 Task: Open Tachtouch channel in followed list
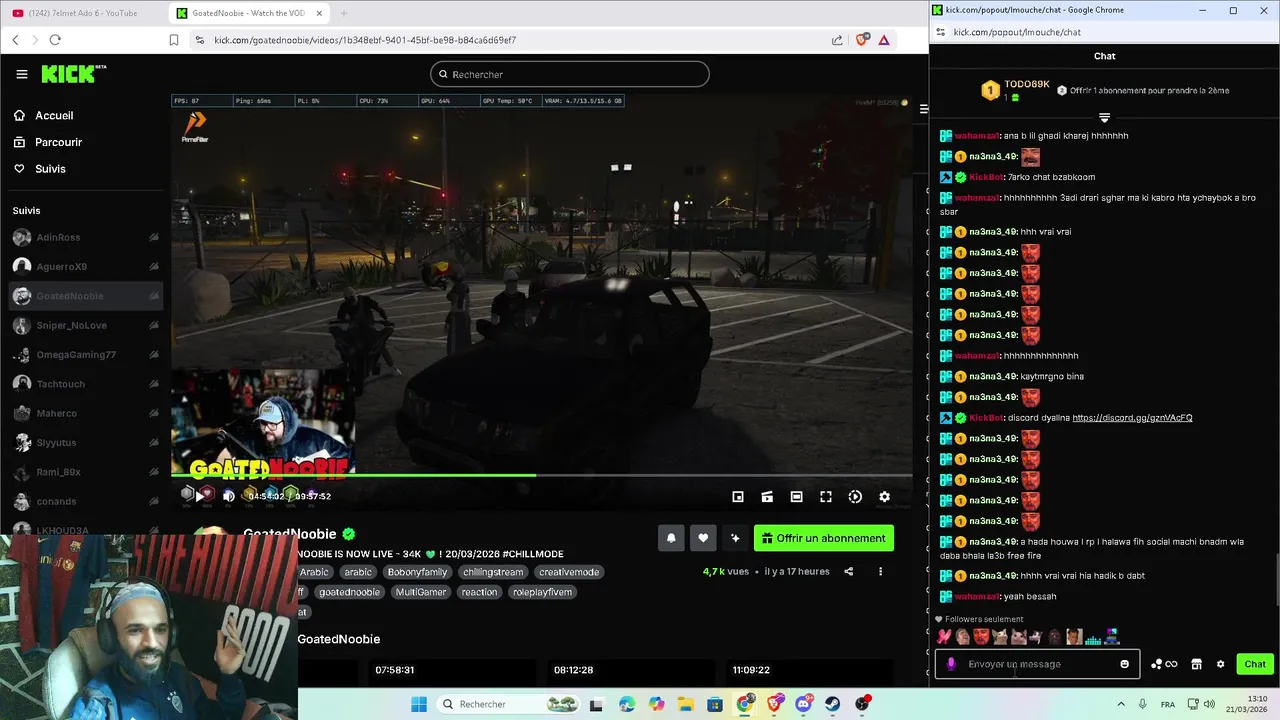86,384
